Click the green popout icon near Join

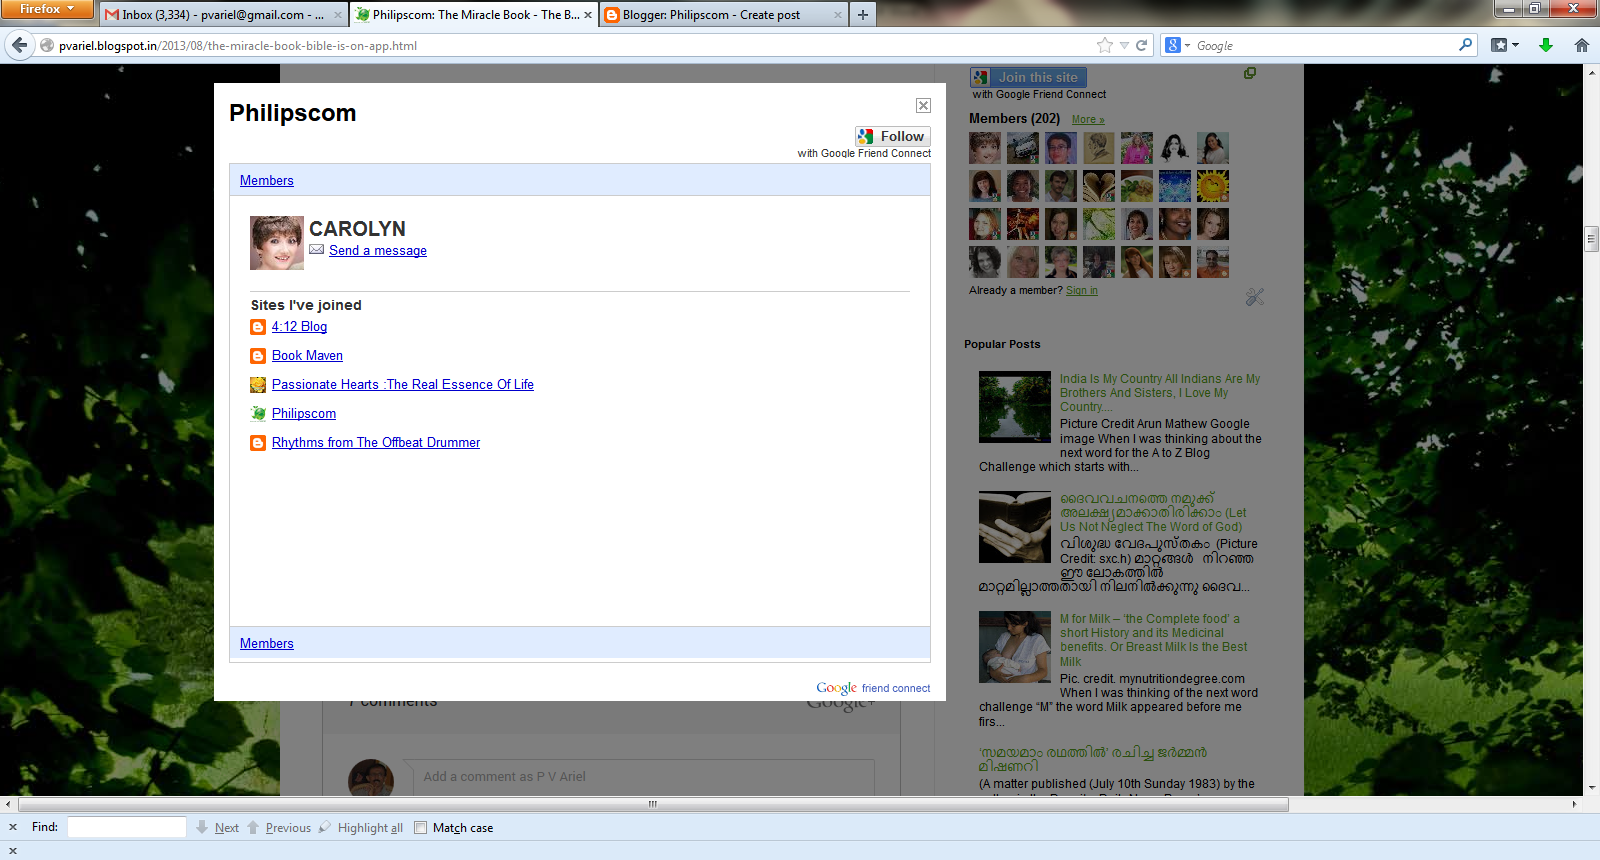(x=1250, y=73)
